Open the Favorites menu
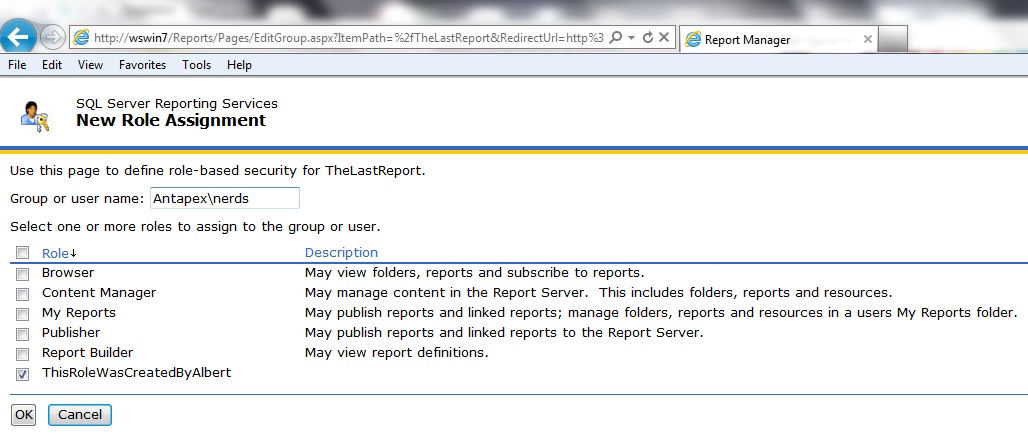Image resolution: width=1028 pixels, height=442 pixels. [142, 65]
